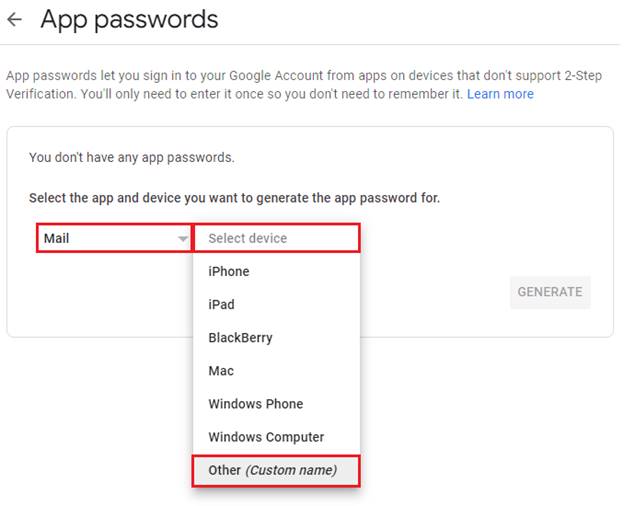Click empty card area left of device menu
The width and height of the screenshot is (624, 506).
click(100, 300)
